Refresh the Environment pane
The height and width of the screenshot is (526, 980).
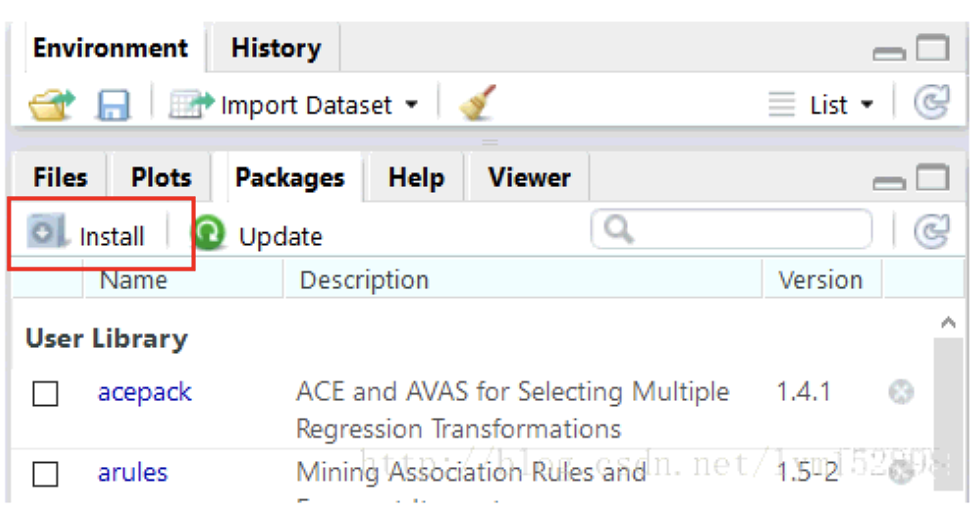(x=932, y=103)
